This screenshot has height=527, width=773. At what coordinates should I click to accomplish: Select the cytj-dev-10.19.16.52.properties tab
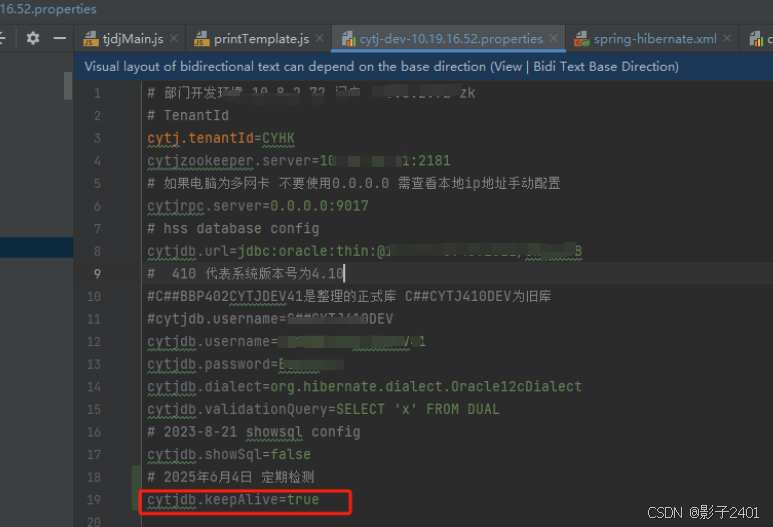coord(451,38)
